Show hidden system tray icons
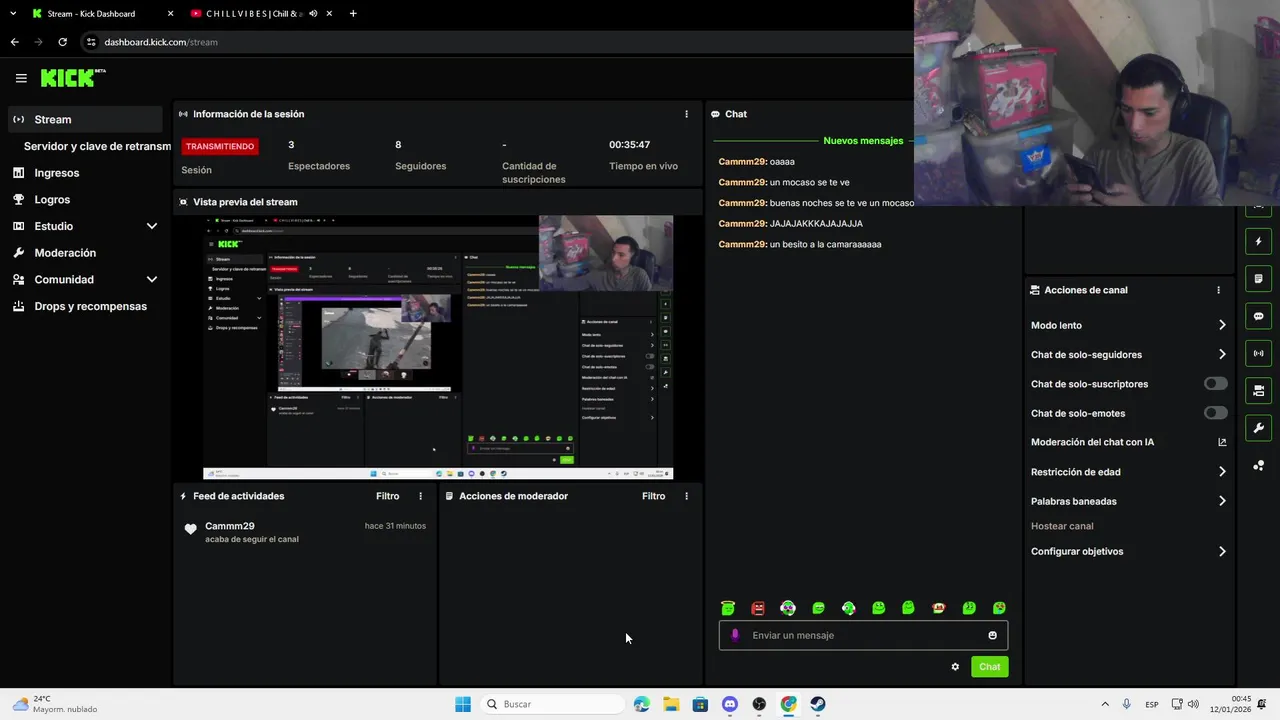Image resolution: width=1280 pixels, height=720 pixels. click(x=1105, y=704)
